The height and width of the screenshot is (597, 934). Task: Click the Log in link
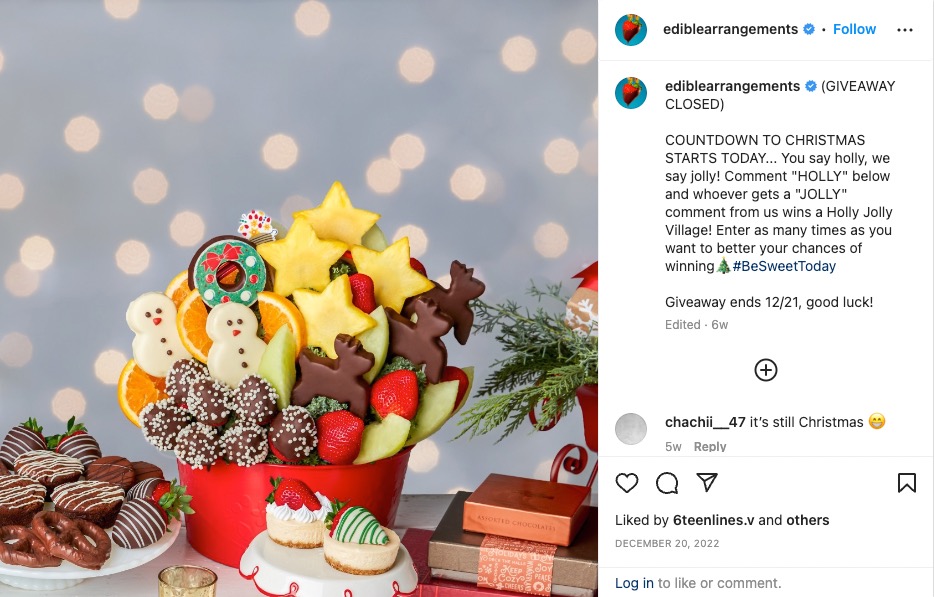(x=634, y=583)
